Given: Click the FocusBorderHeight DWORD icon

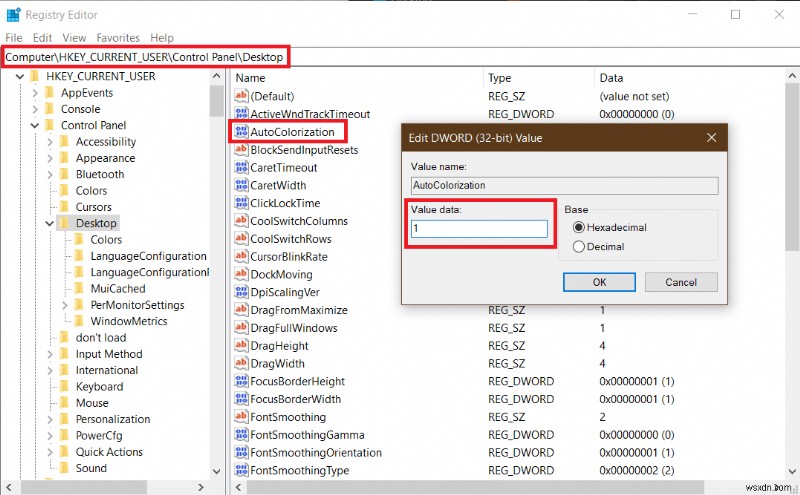Looking at the screenshot, I should coord(241,381).
